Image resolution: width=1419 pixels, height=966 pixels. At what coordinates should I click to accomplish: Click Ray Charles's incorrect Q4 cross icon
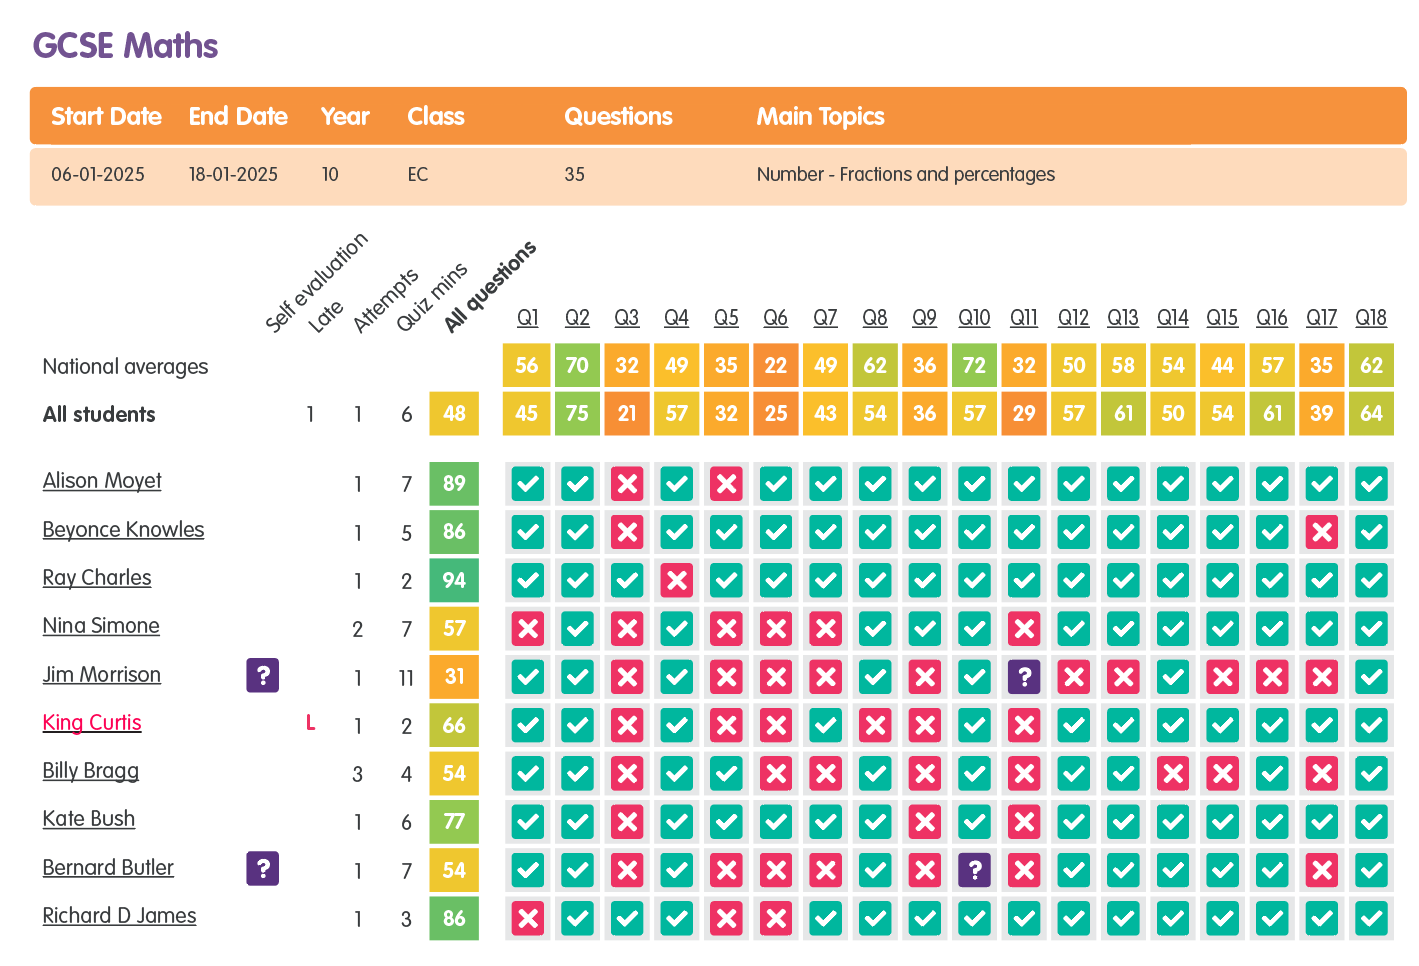point(677,581)
